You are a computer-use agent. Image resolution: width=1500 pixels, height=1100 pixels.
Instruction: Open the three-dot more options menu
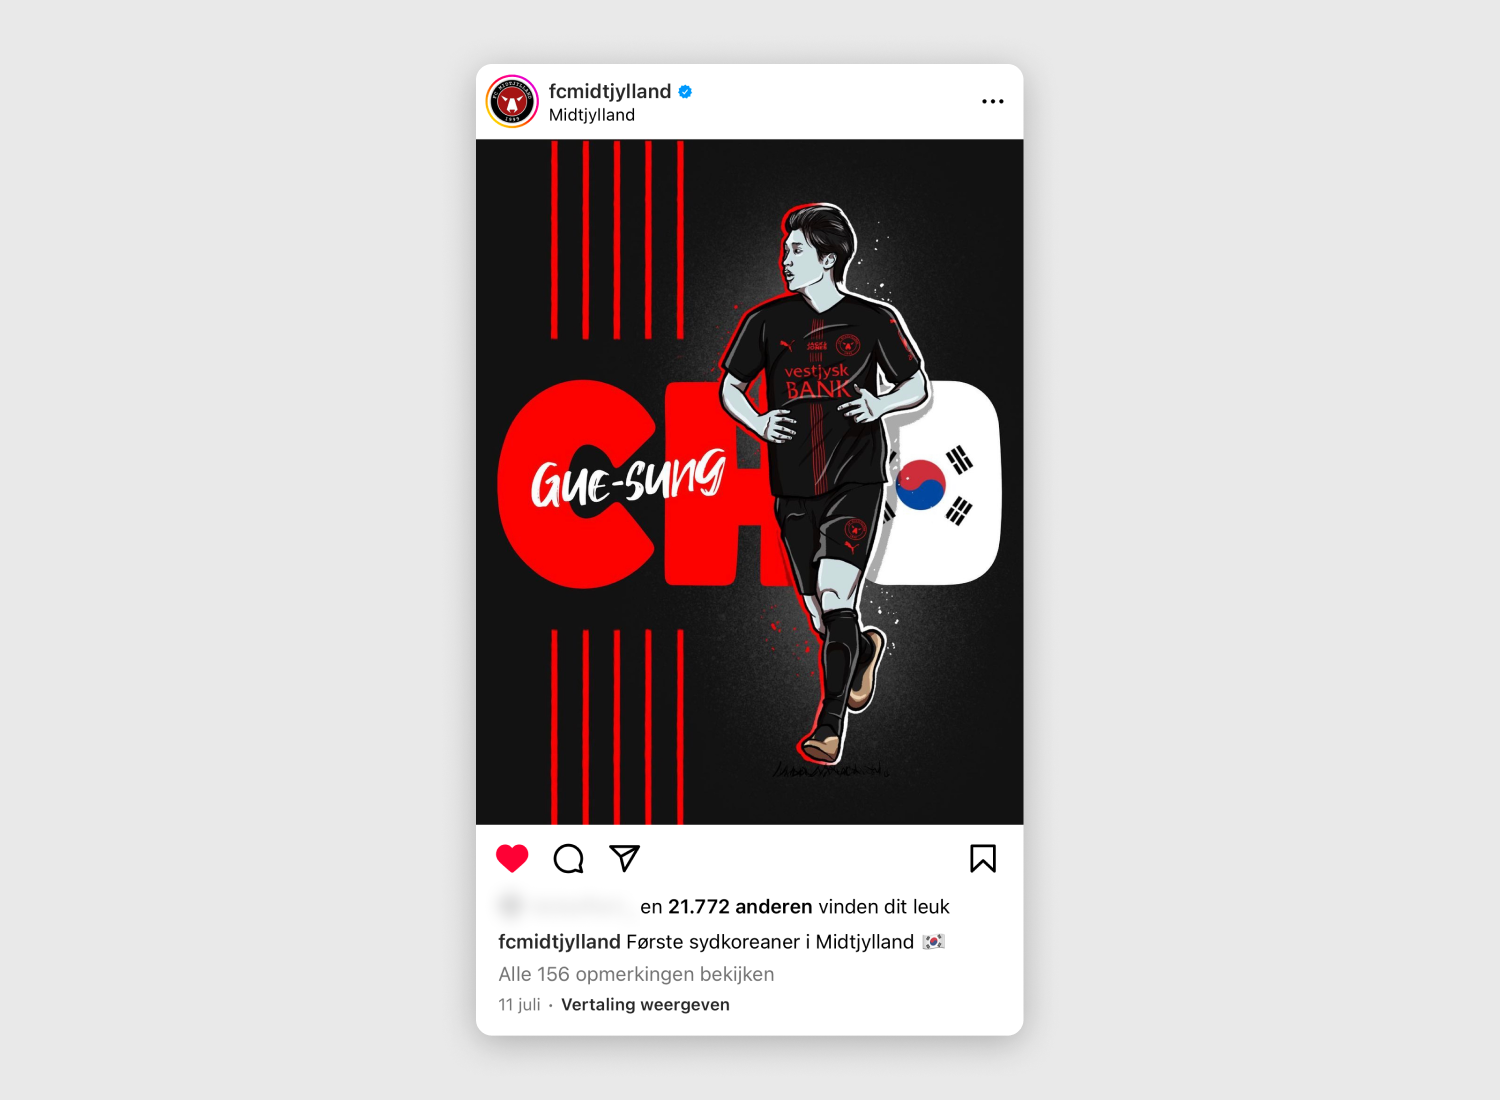[x=992, y=101]
